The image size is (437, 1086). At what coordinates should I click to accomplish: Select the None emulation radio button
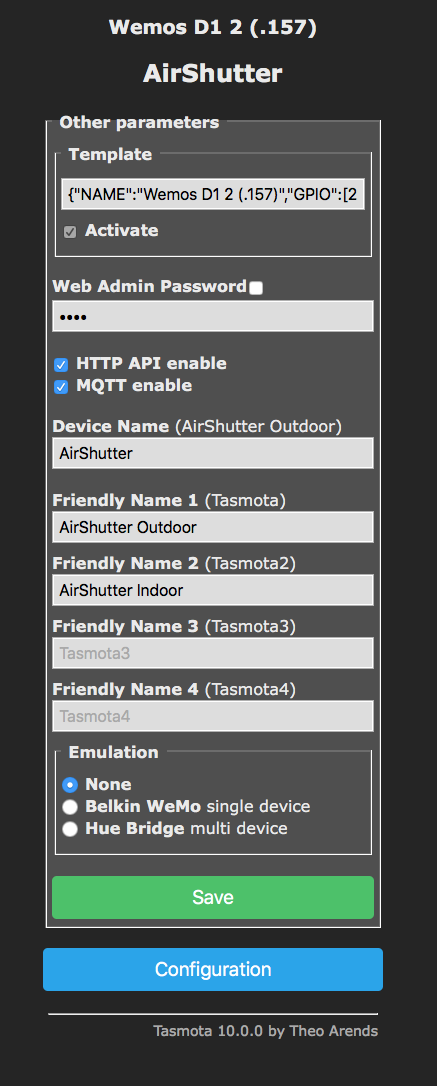click(69, 785)
